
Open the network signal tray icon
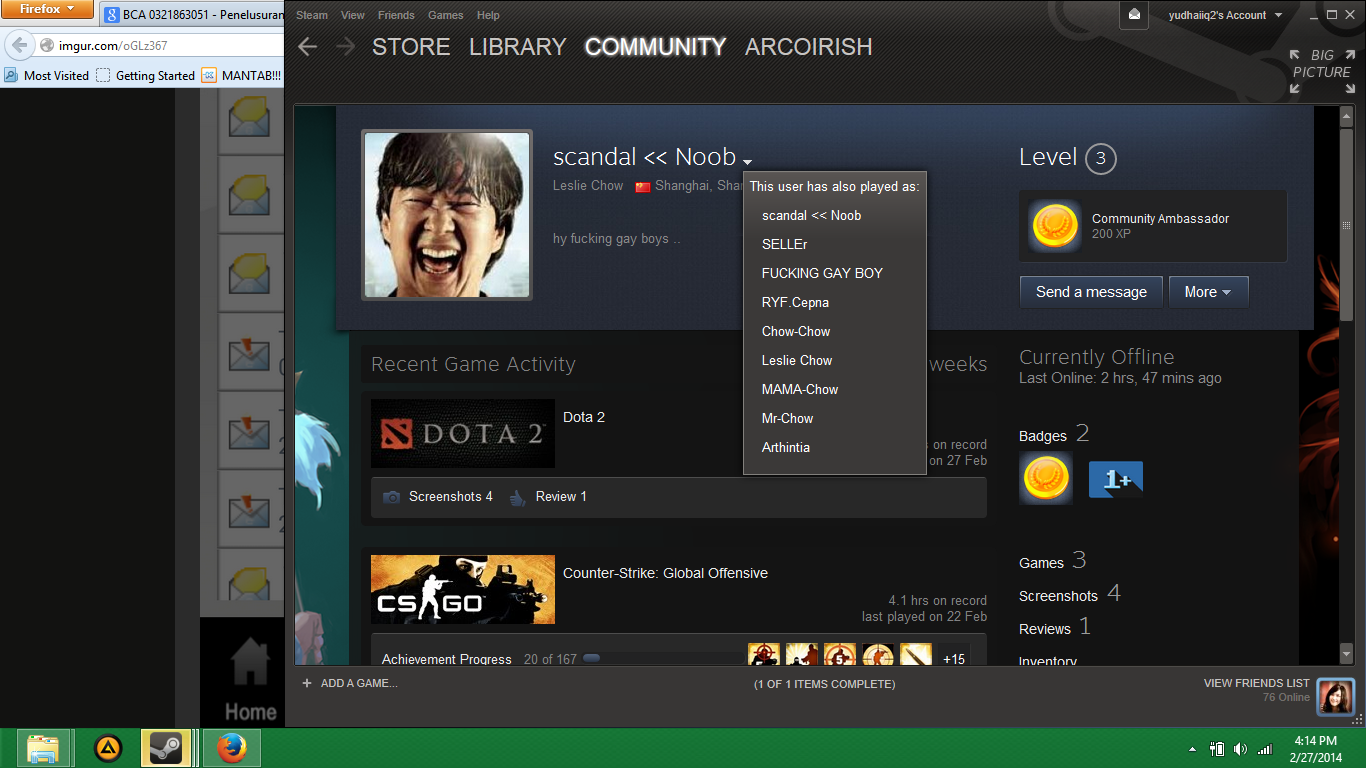point(1265,749)
